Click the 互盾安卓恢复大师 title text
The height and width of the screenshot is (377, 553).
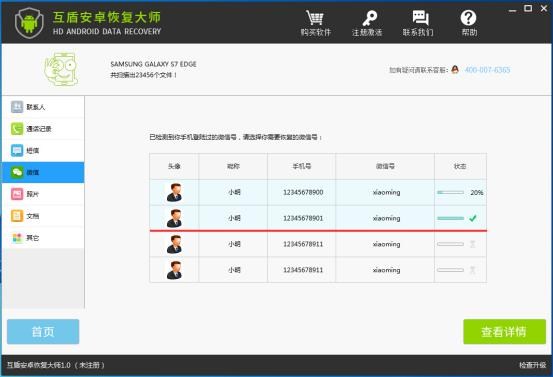107,17
